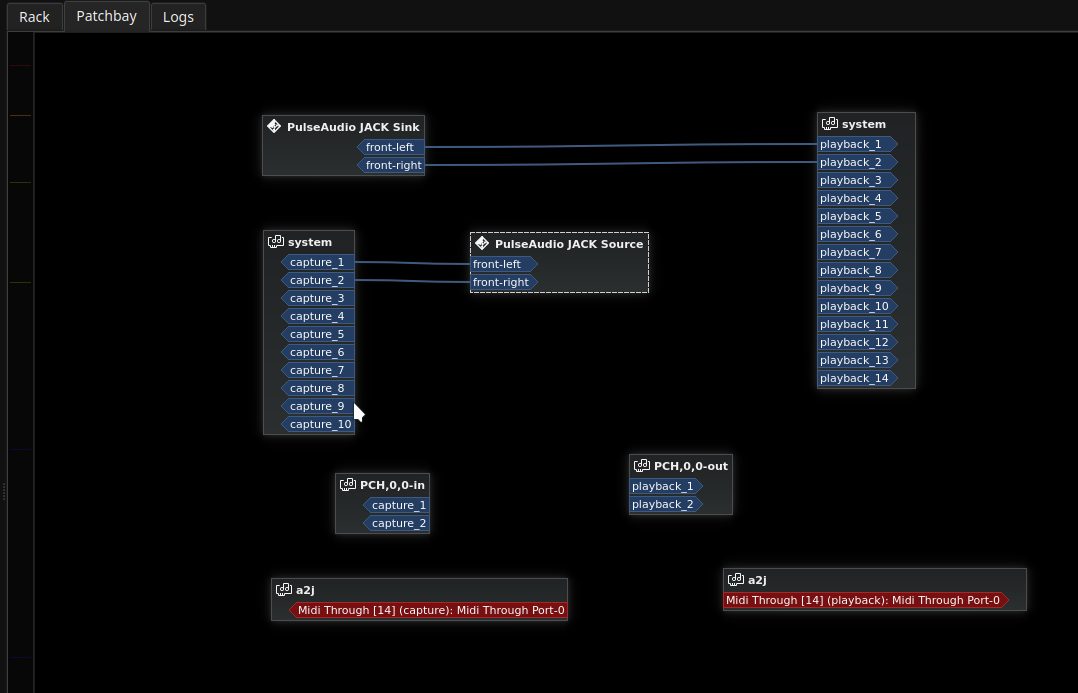The height and width of the screenshot is (693, 1078).
Task: Select system playback_12 port
Action: [857, 342]
